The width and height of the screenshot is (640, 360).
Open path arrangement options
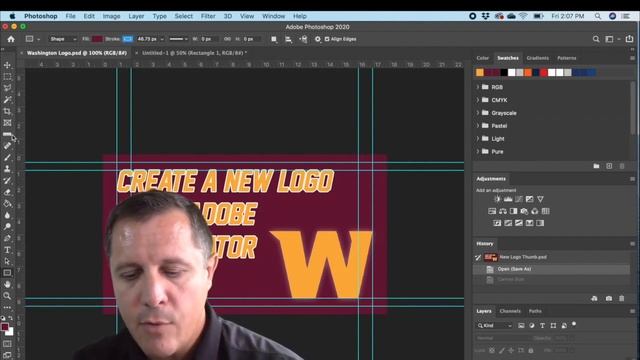tap(303, 39)
